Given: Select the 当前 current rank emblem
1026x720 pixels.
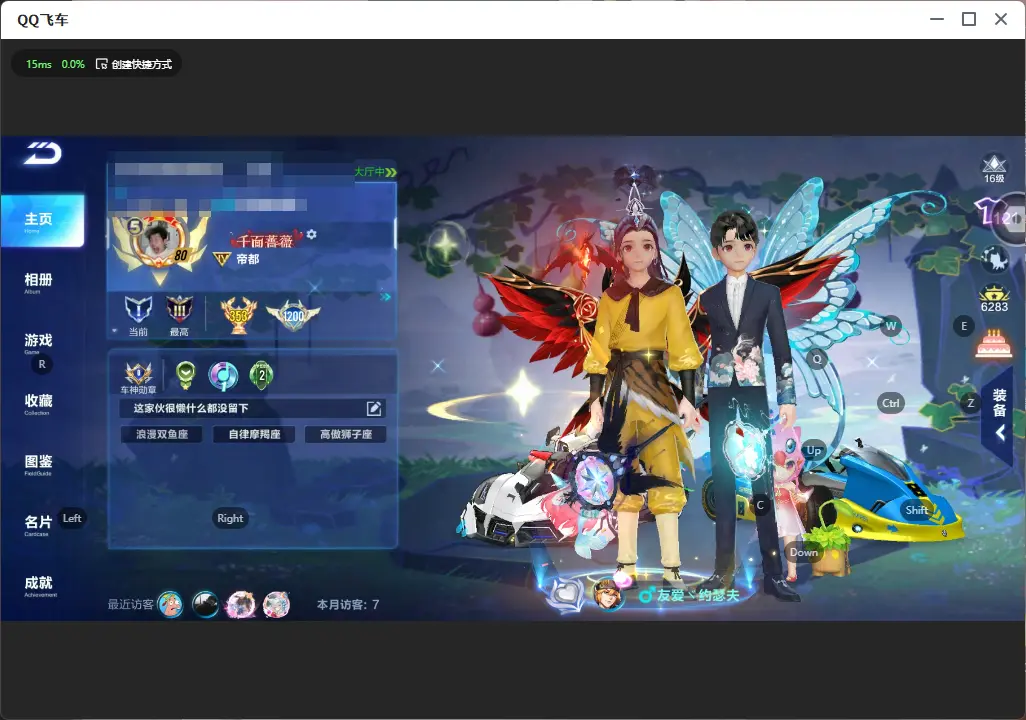Looking at the screenshot, I should 138,308.
